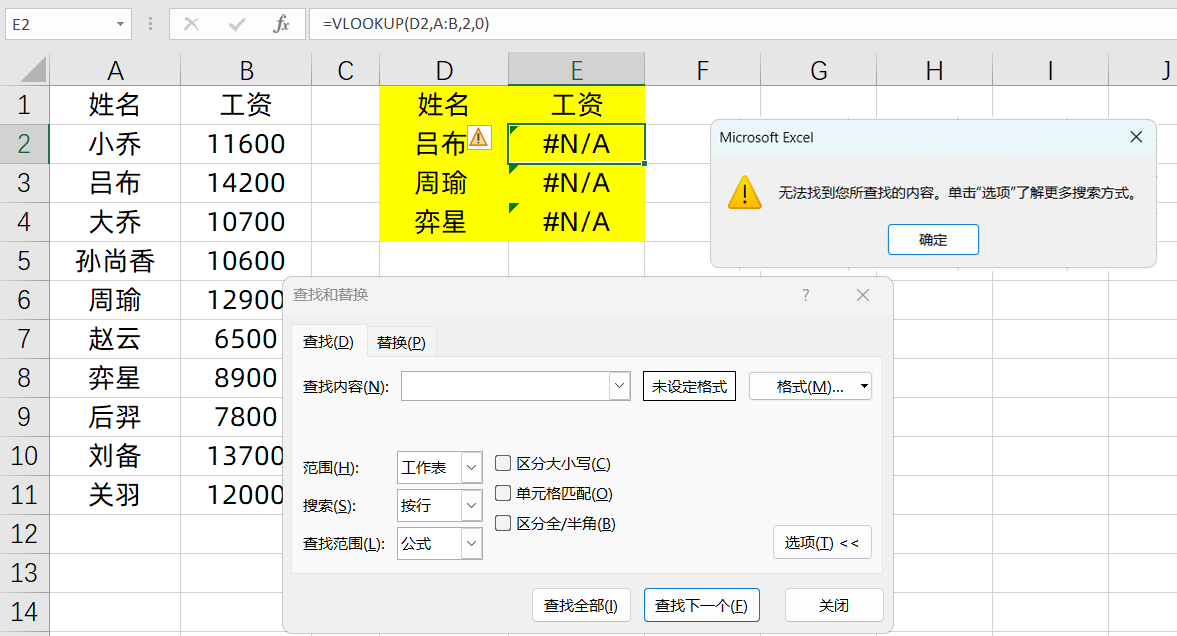Click the 未设定格式 preview button
The width and height of the screenshot is (1177, 636).
coord(689,387)
